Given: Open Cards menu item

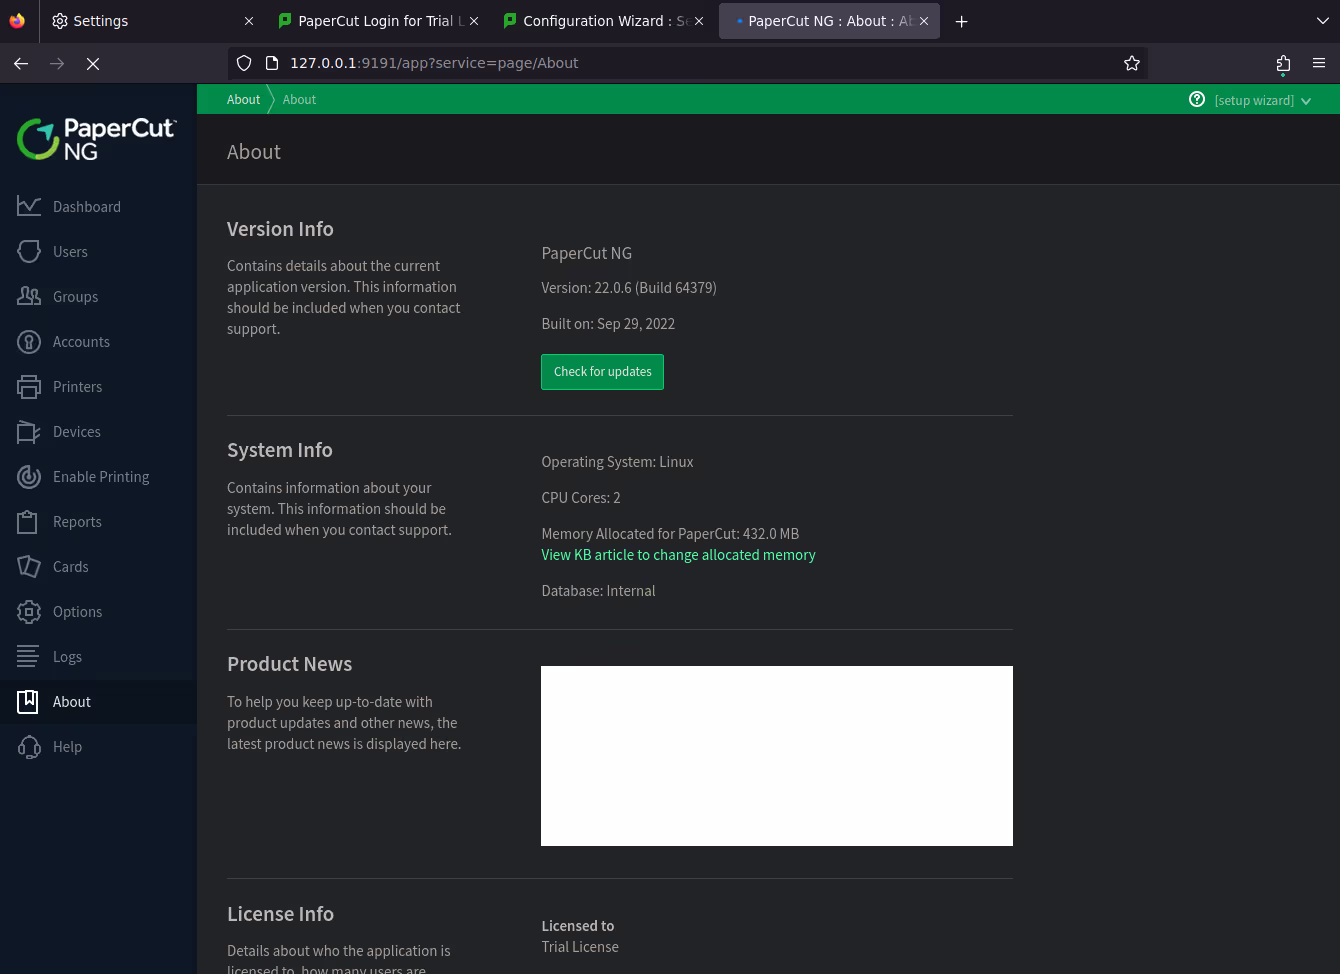Looking at the screenshot, I should [98, 566].
